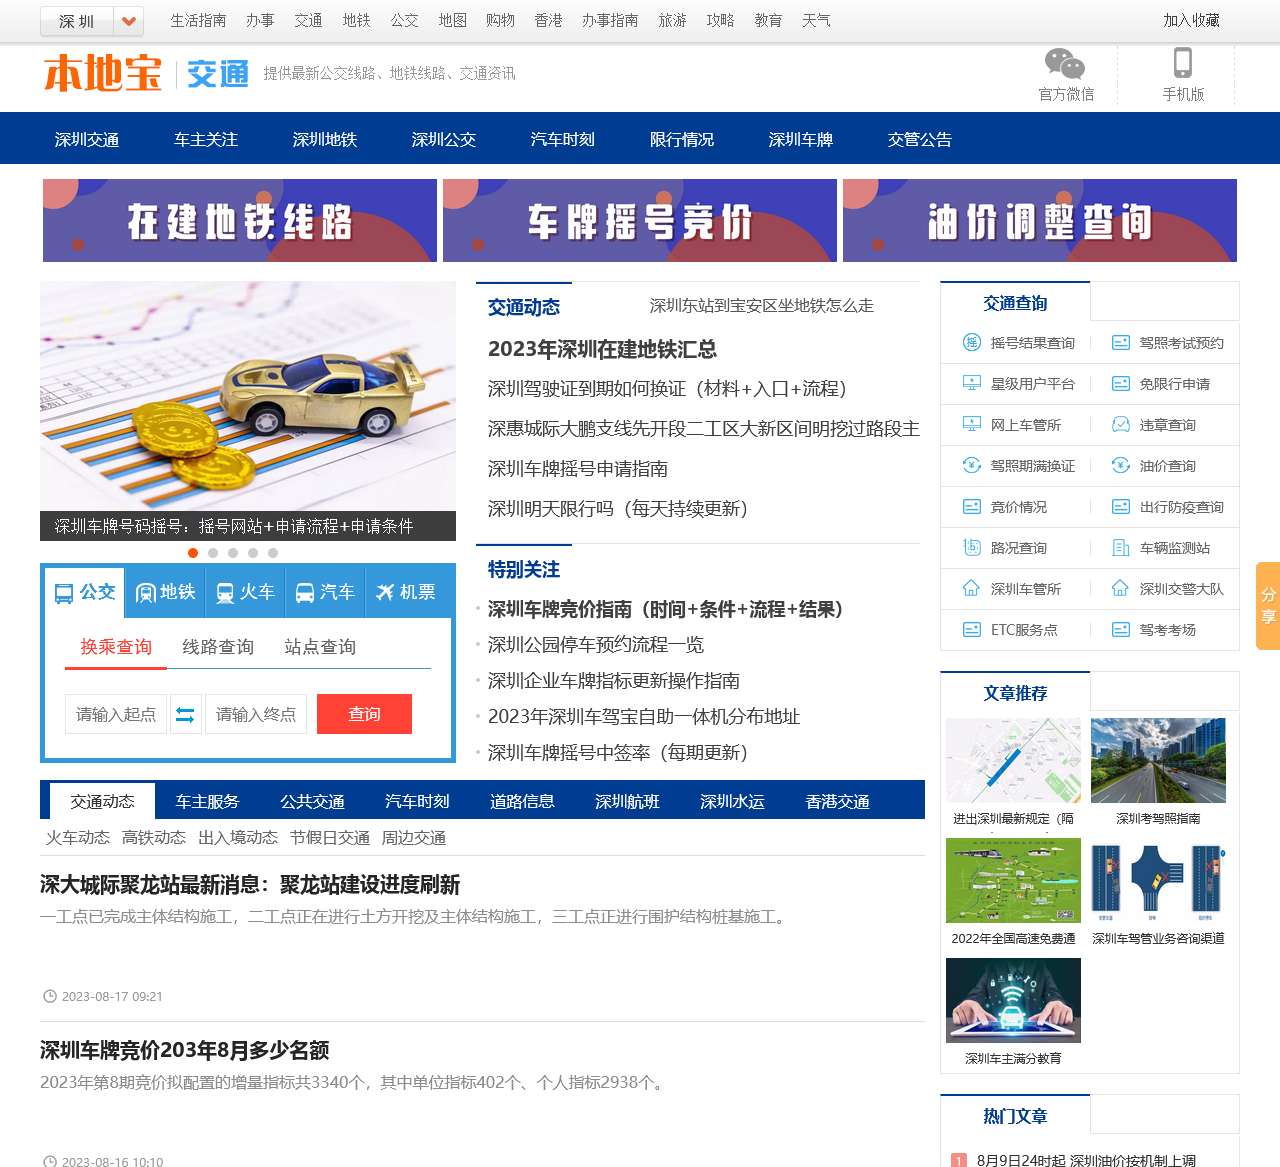Click the 请输入起点 input field
This screenshot has height=1167, width=1280.
(x=116, y=714)
